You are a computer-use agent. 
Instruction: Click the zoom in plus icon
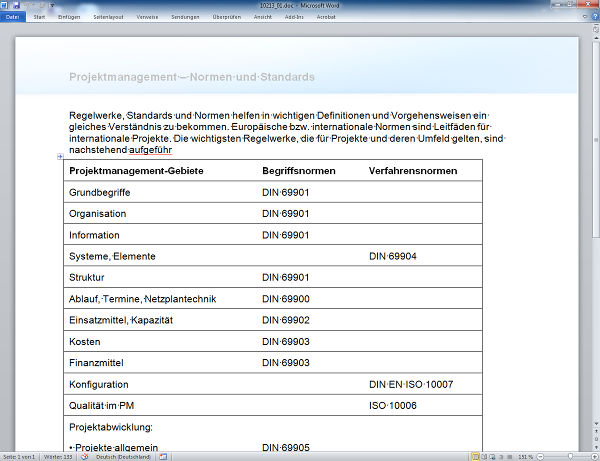pyautogui.click(x=594, y=456)
